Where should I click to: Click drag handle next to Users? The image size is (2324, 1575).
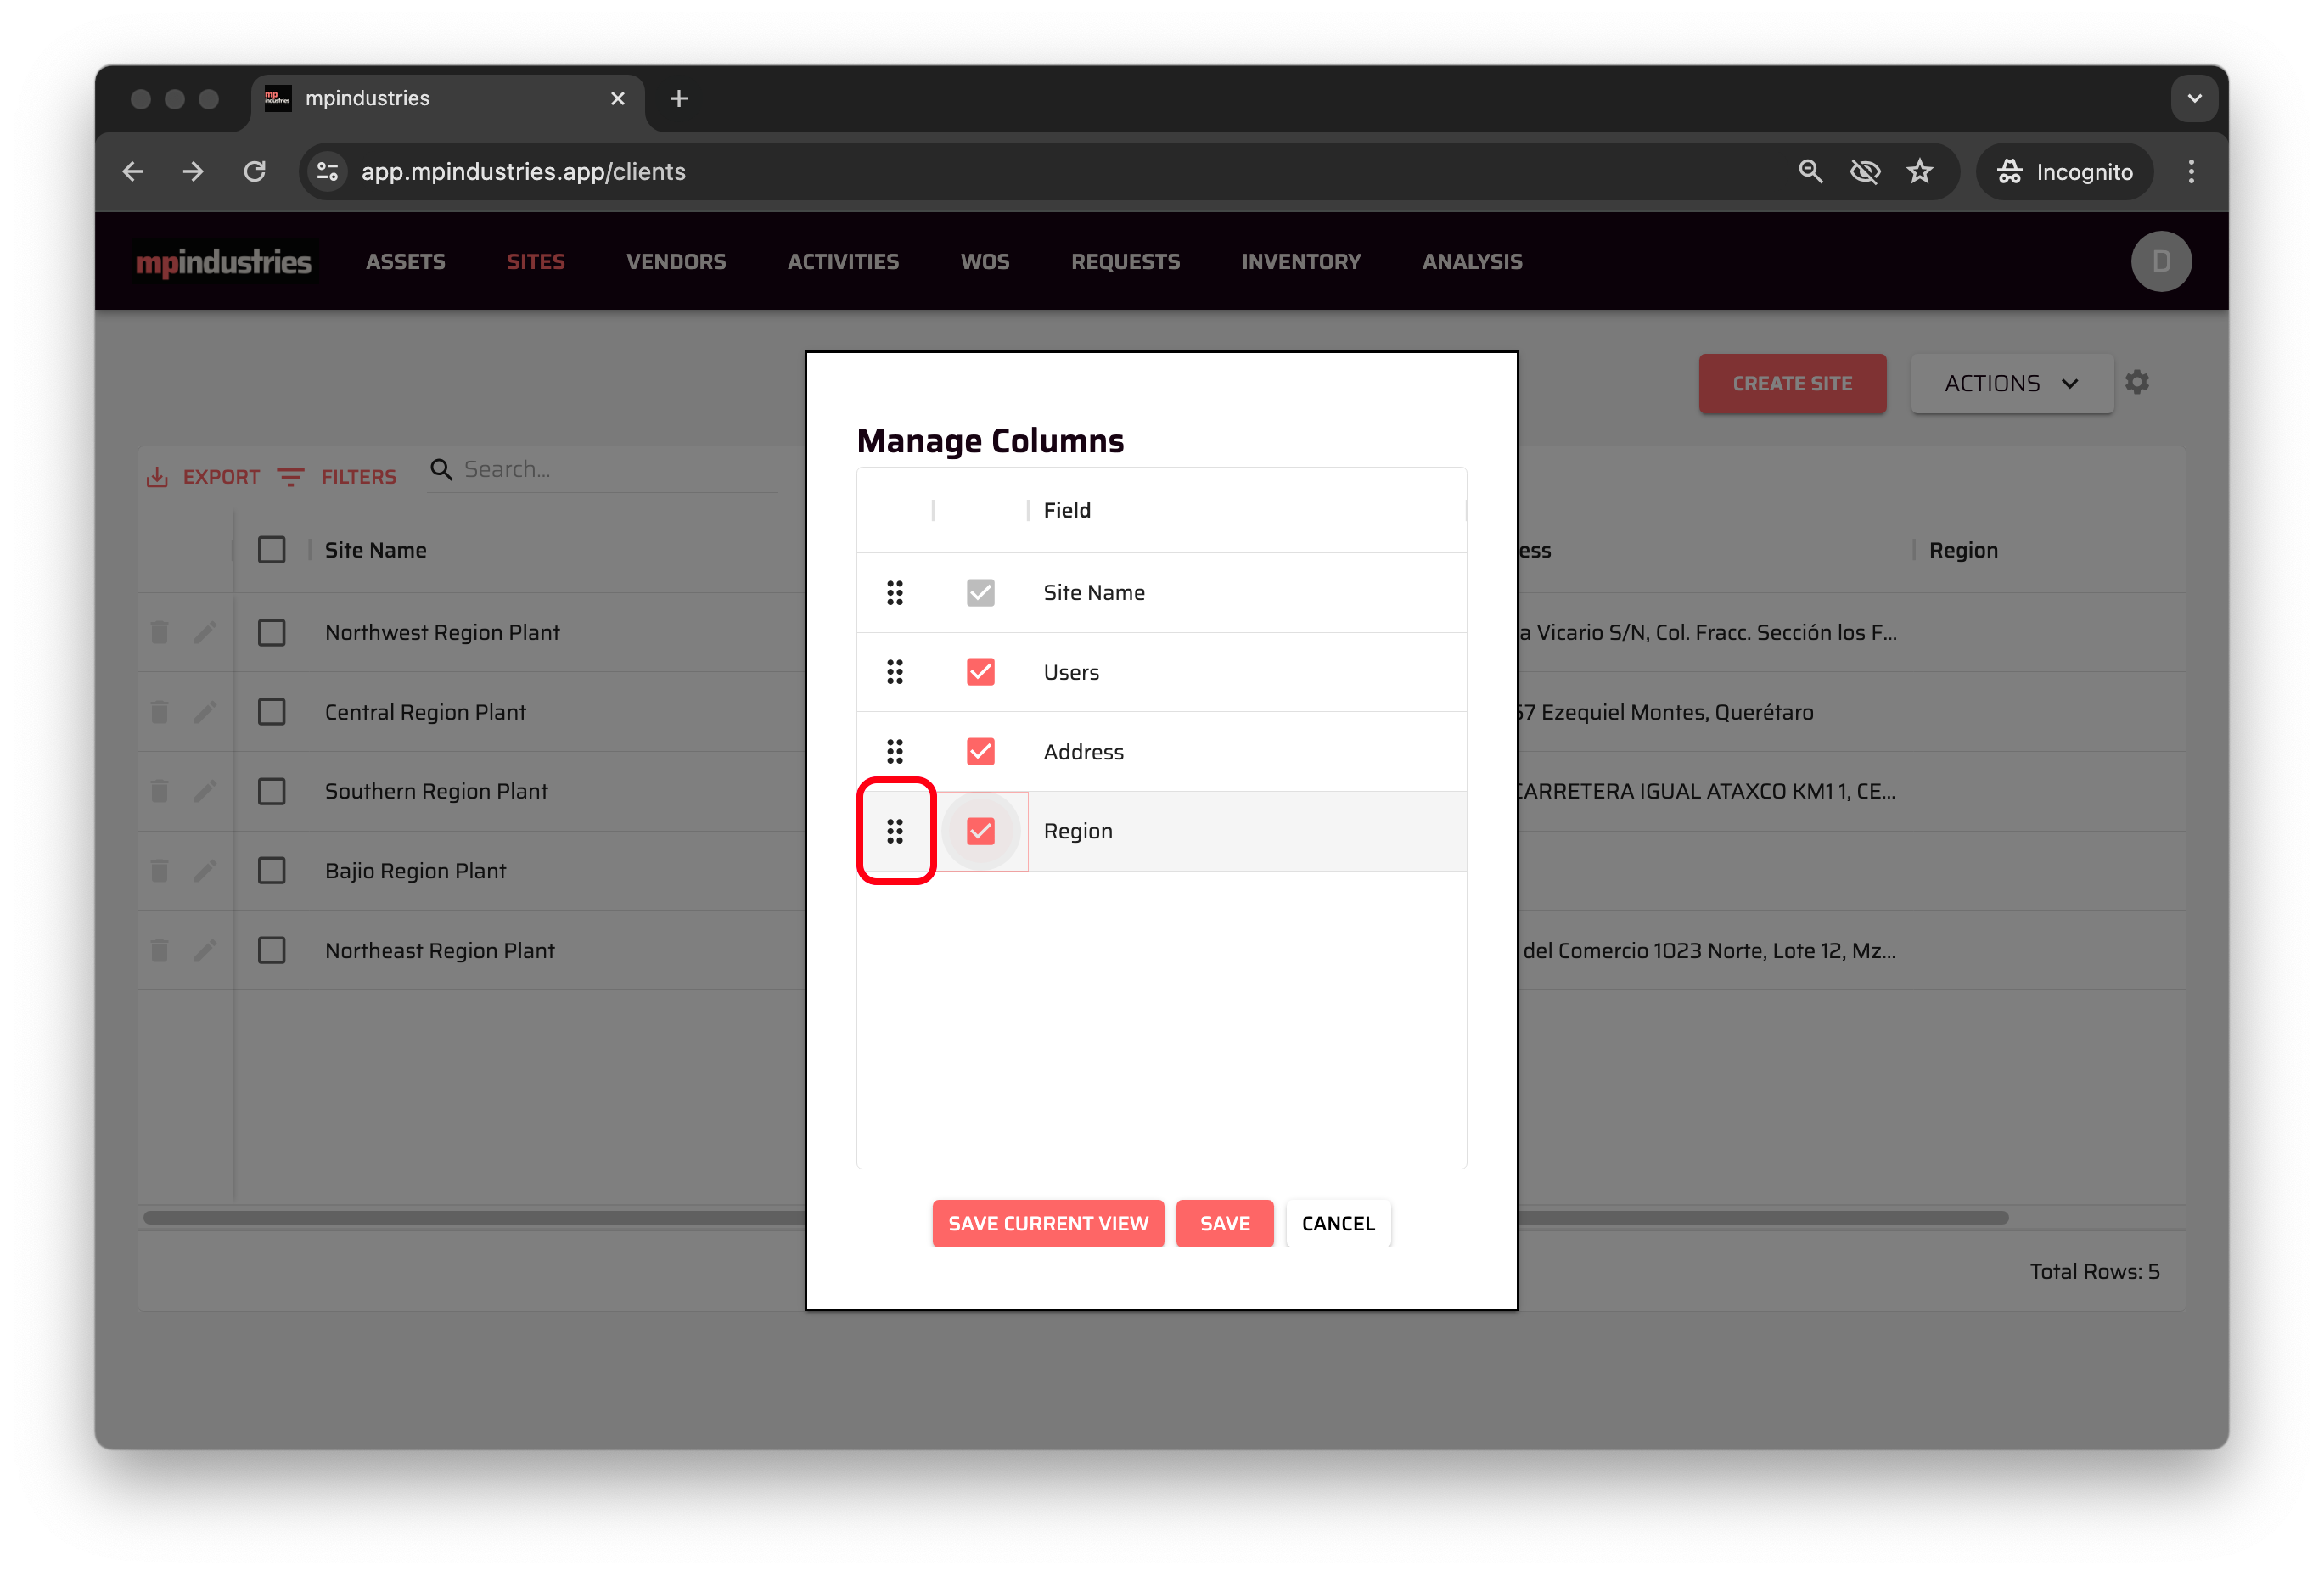[x=894, y=672]
